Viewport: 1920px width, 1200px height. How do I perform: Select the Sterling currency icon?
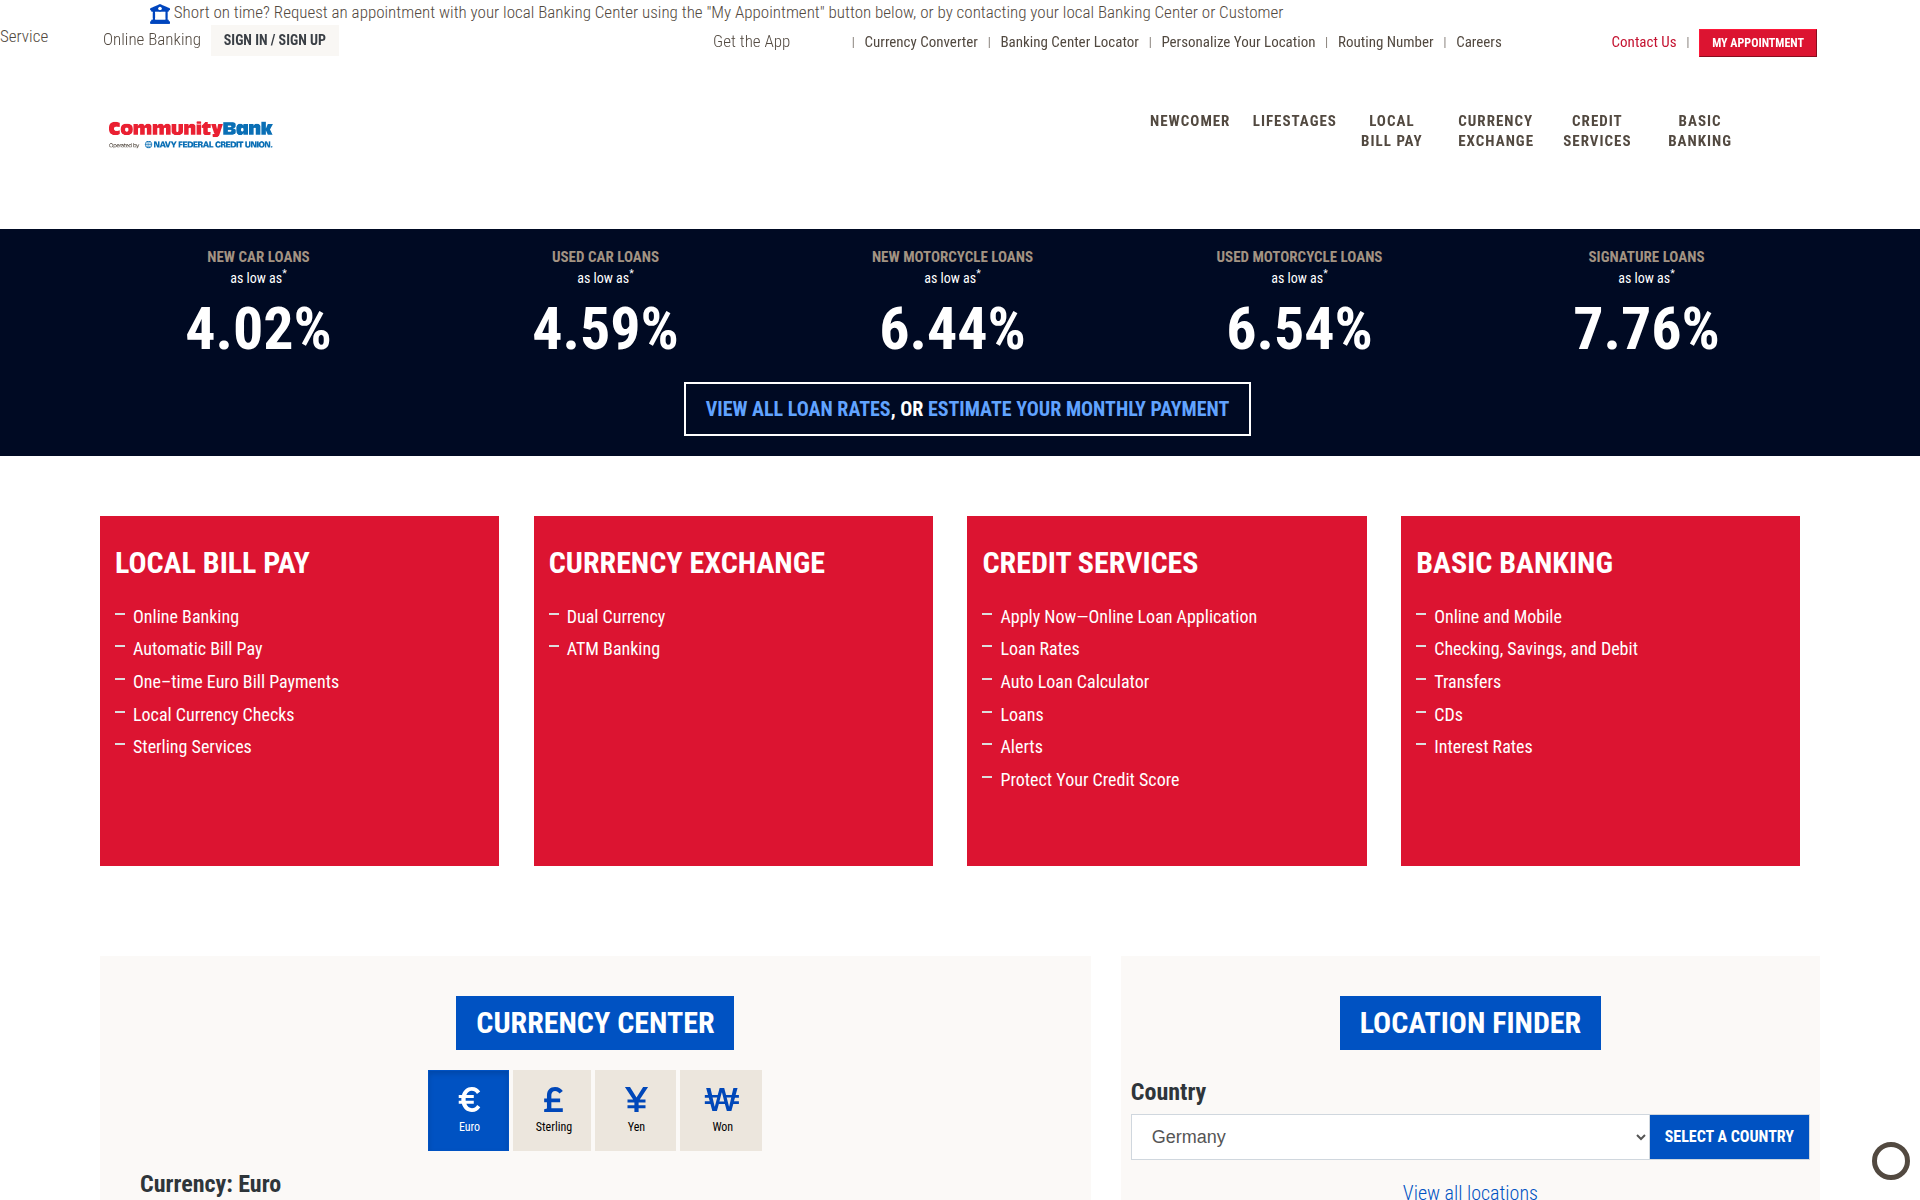click(x=553, y=1110)
